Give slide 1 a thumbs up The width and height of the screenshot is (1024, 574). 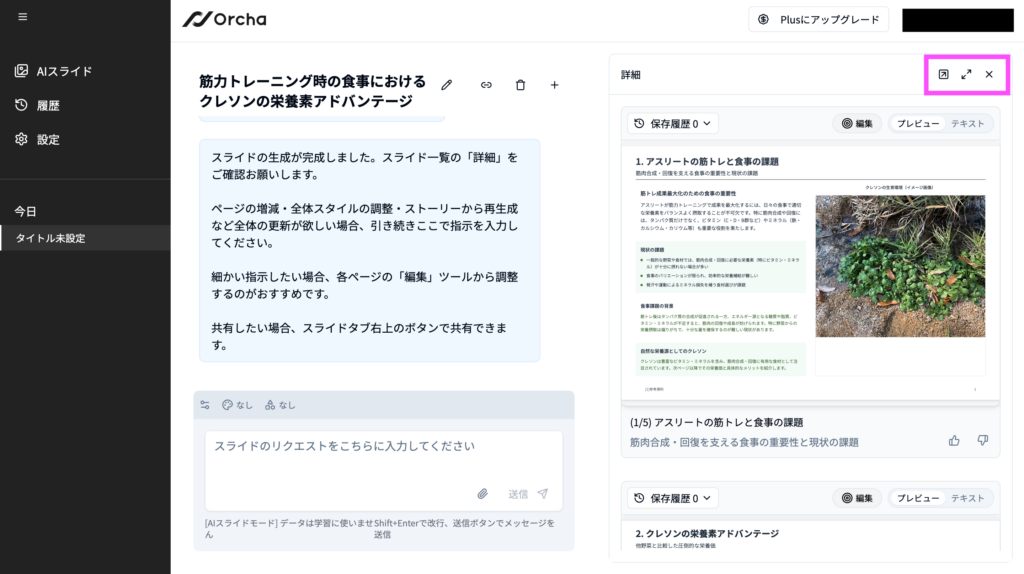click(x=954, y=441)
